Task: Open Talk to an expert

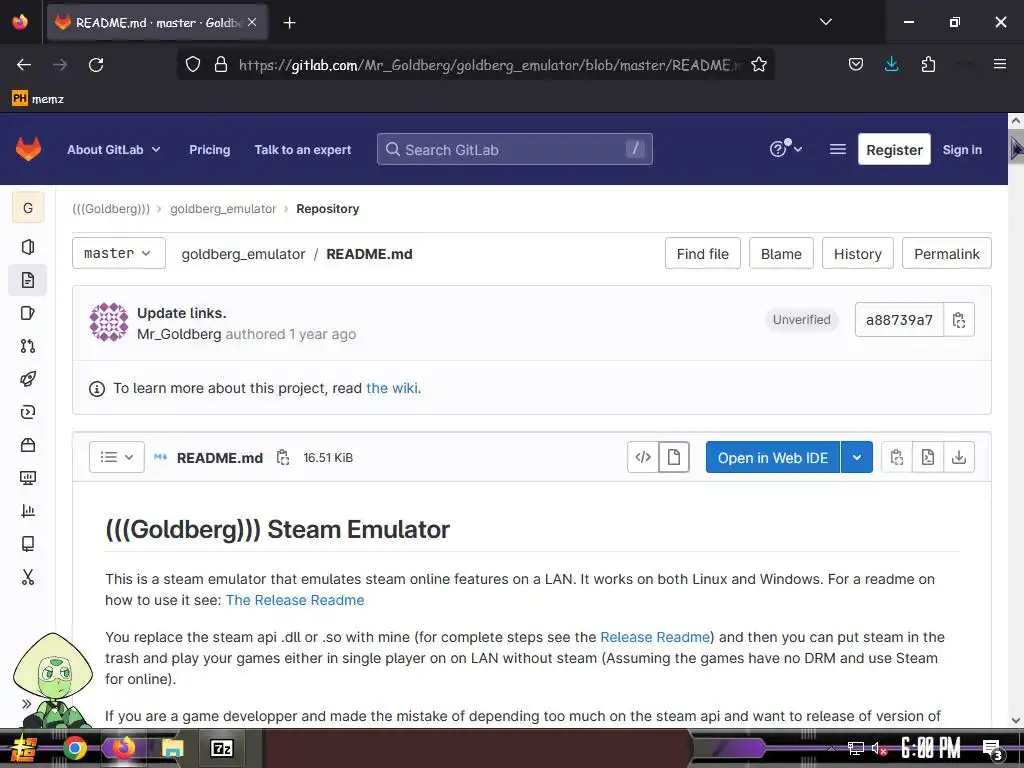Action: tap(302, 150)
